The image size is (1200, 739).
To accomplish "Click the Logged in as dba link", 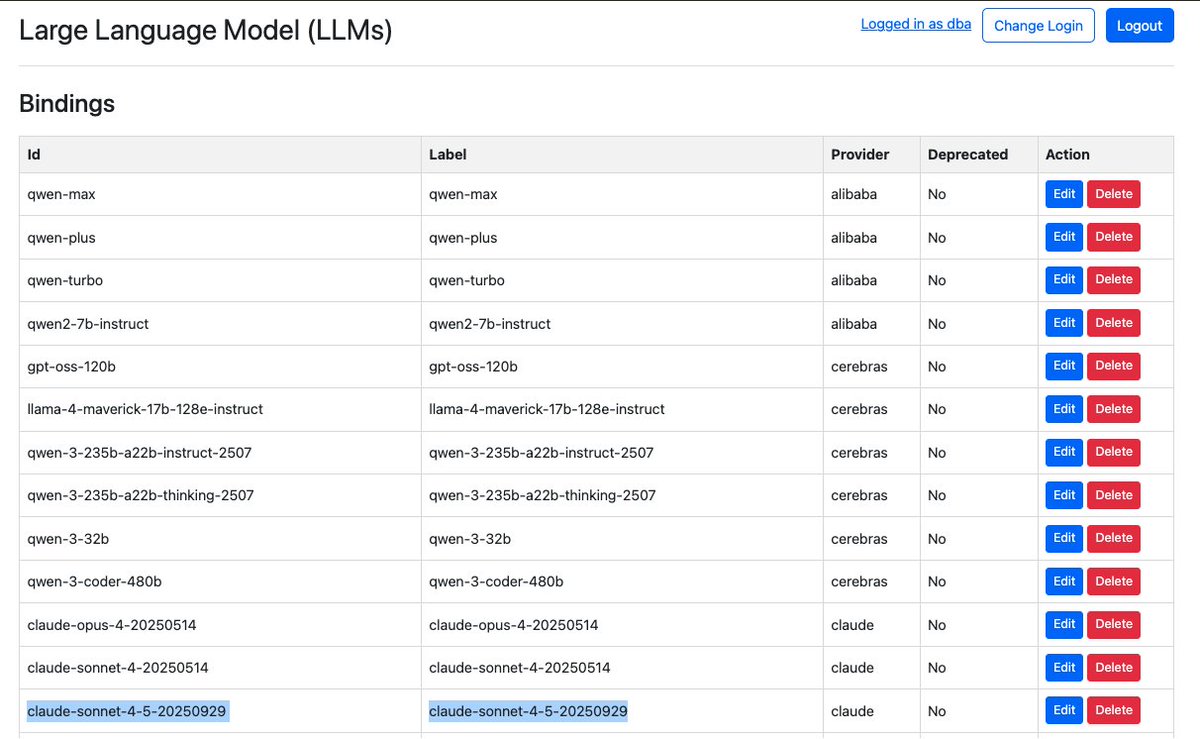I will tap(916, 25).
